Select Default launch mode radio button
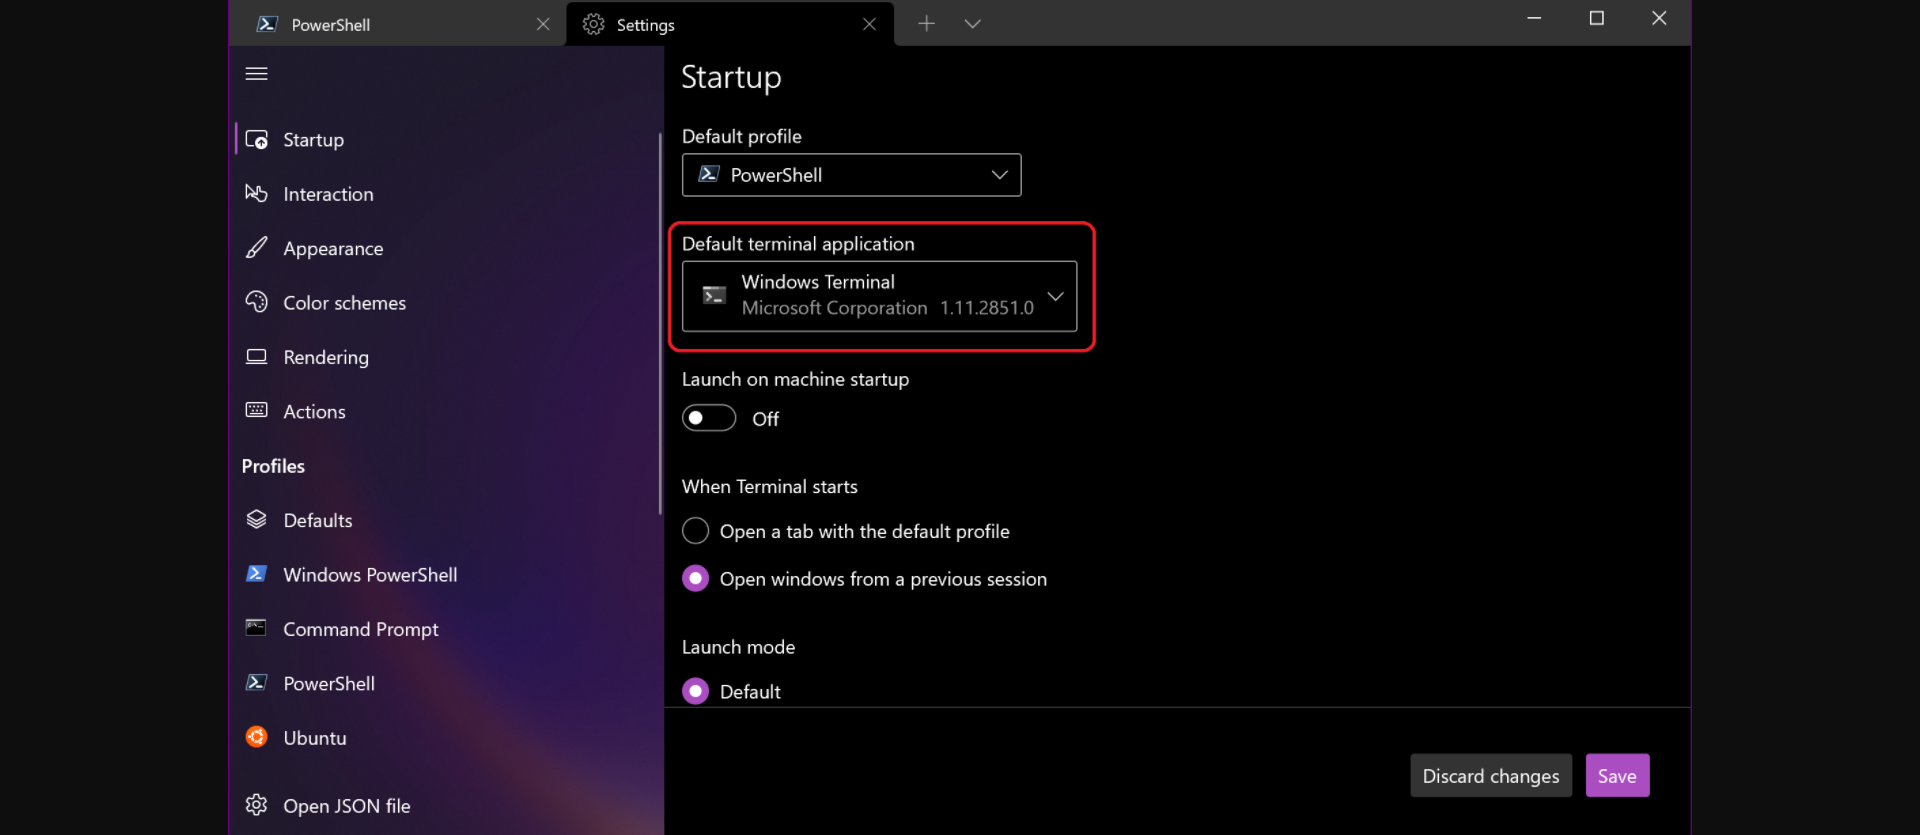Image resolution: width=1920 pixels, height=835 pixels. (x=695, y=691)
